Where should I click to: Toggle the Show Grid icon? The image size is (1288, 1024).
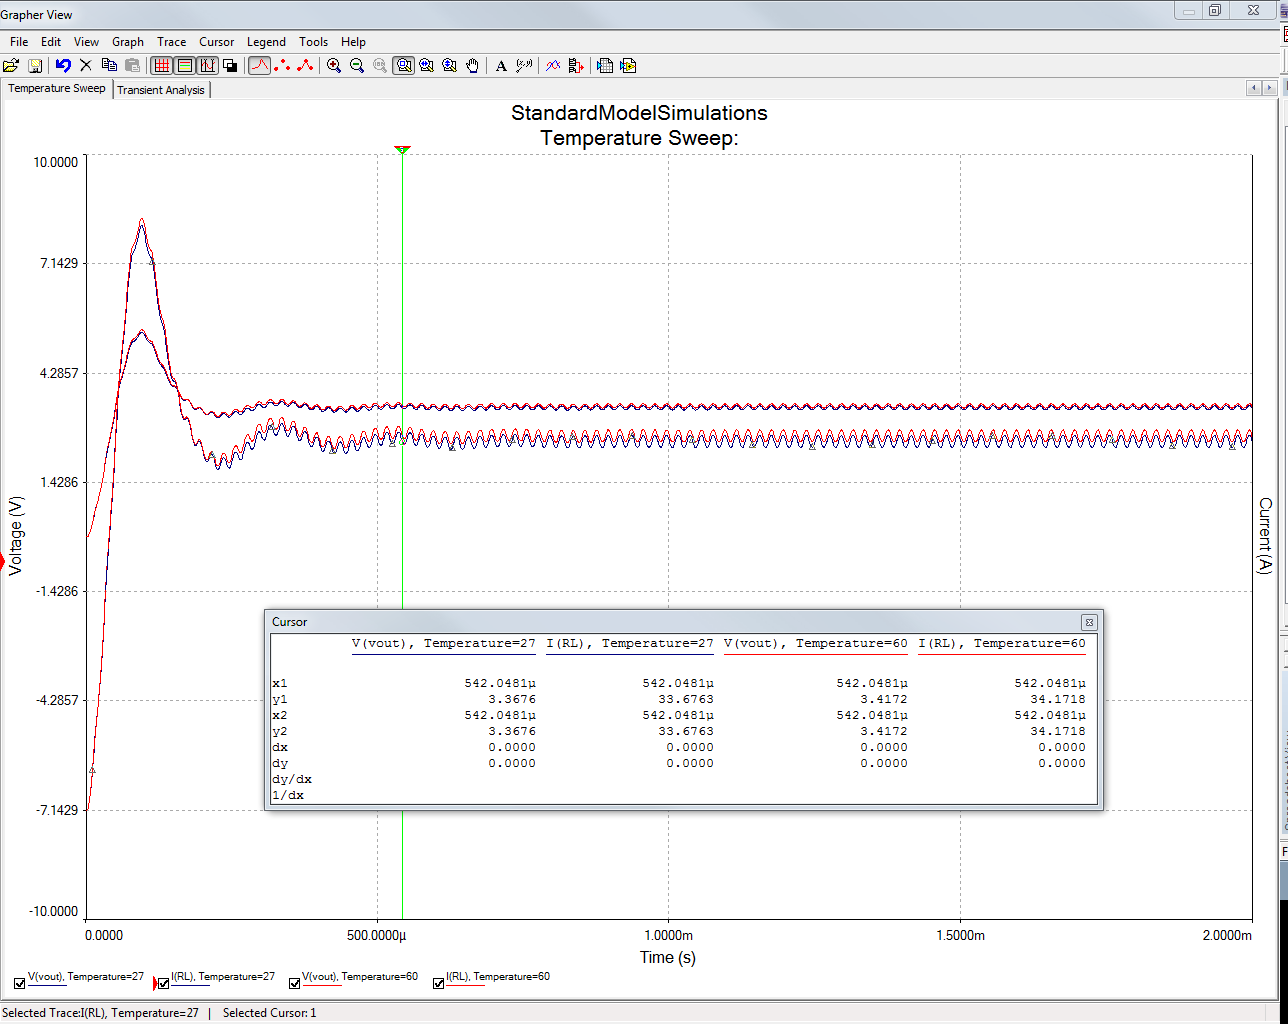point(161,66)
